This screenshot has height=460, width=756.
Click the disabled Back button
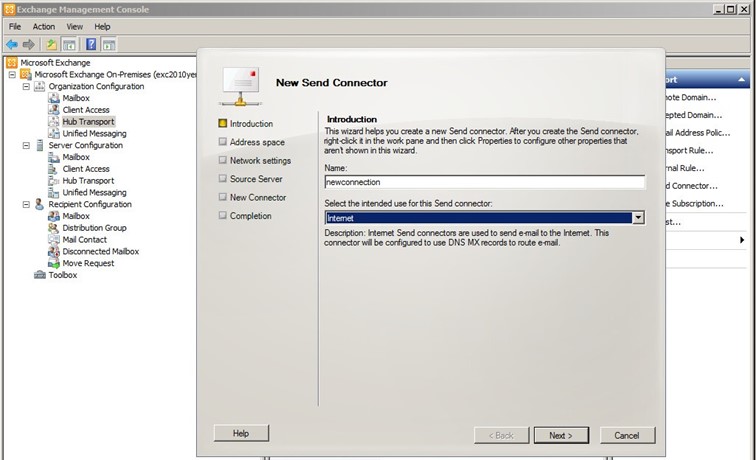coord(501,435)
